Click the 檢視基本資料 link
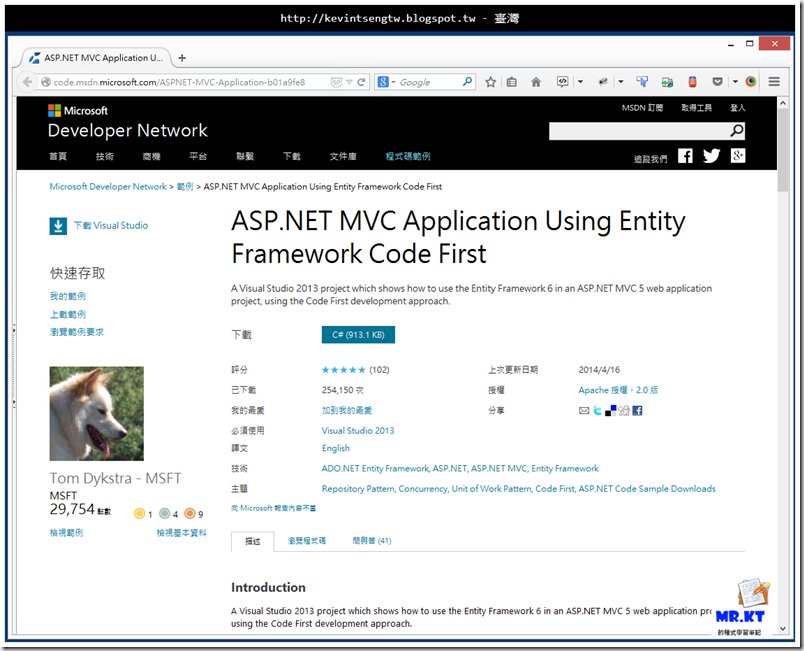The width and height of the screenshot is (804, 651). click(x=182, y=533)
